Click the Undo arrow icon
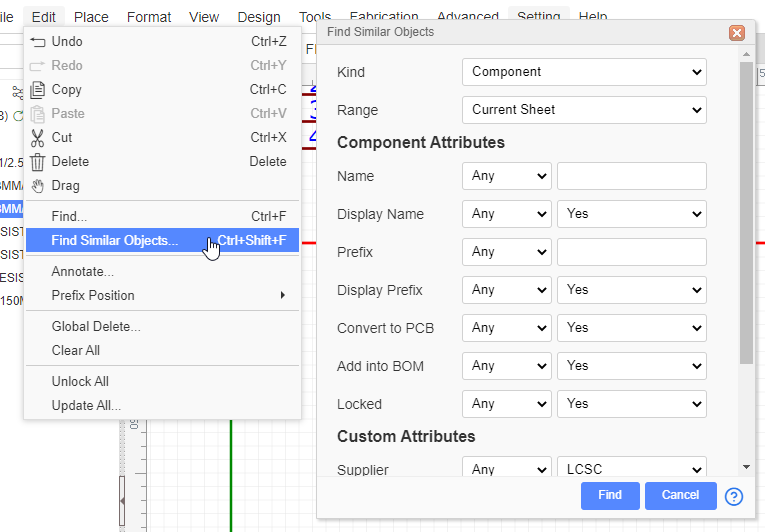This screenshot has height=532, width=765. [38, 42]
